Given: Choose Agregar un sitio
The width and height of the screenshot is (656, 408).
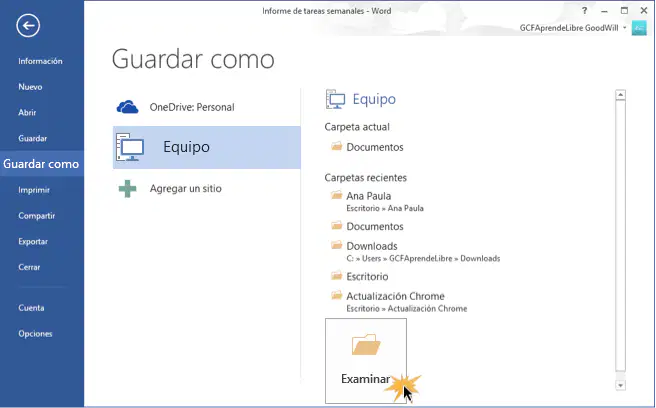Looking at the screenshot, I should pos(207,189).
